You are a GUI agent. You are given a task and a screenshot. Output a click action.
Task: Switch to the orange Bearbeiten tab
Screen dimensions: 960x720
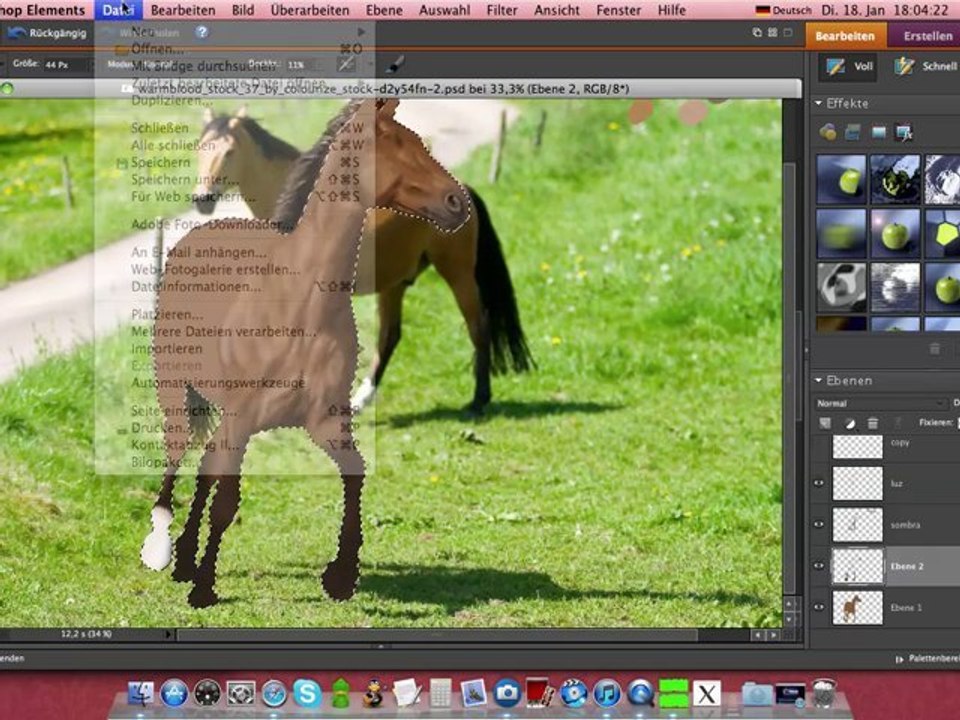(x=845, y=36)
